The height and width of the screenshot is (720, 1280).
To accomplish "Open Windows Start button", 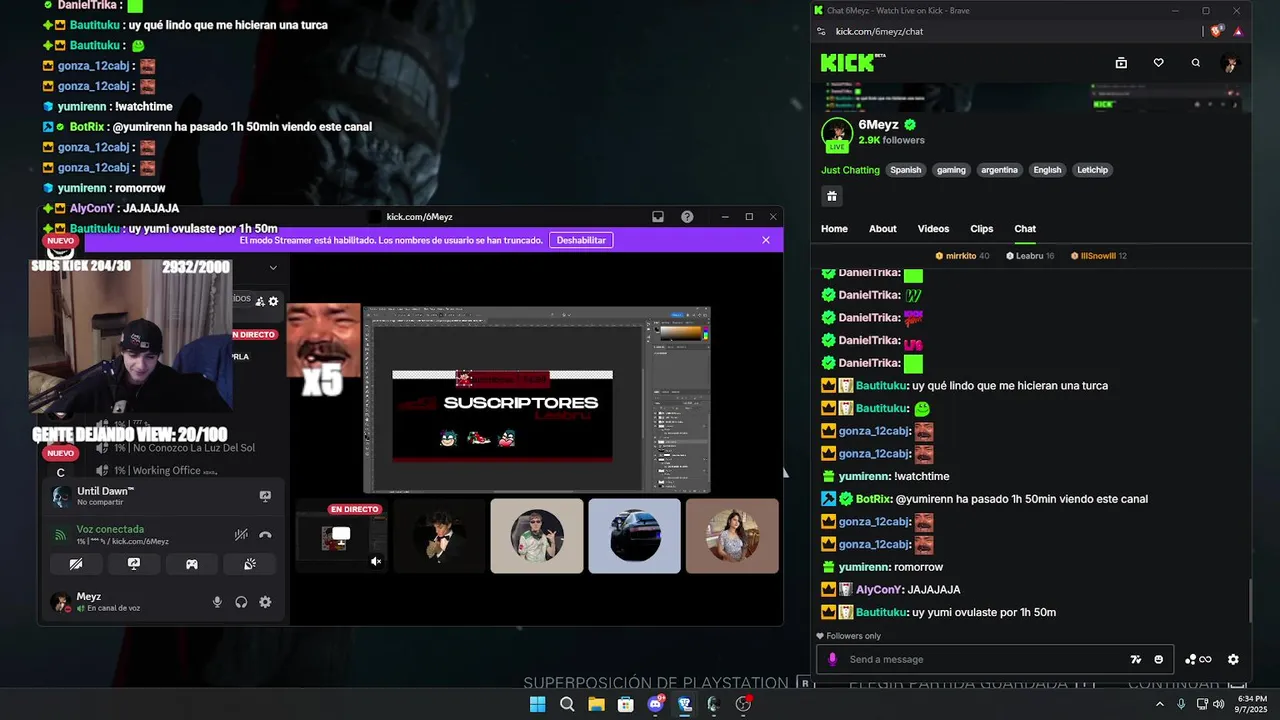I will point(537,704).
